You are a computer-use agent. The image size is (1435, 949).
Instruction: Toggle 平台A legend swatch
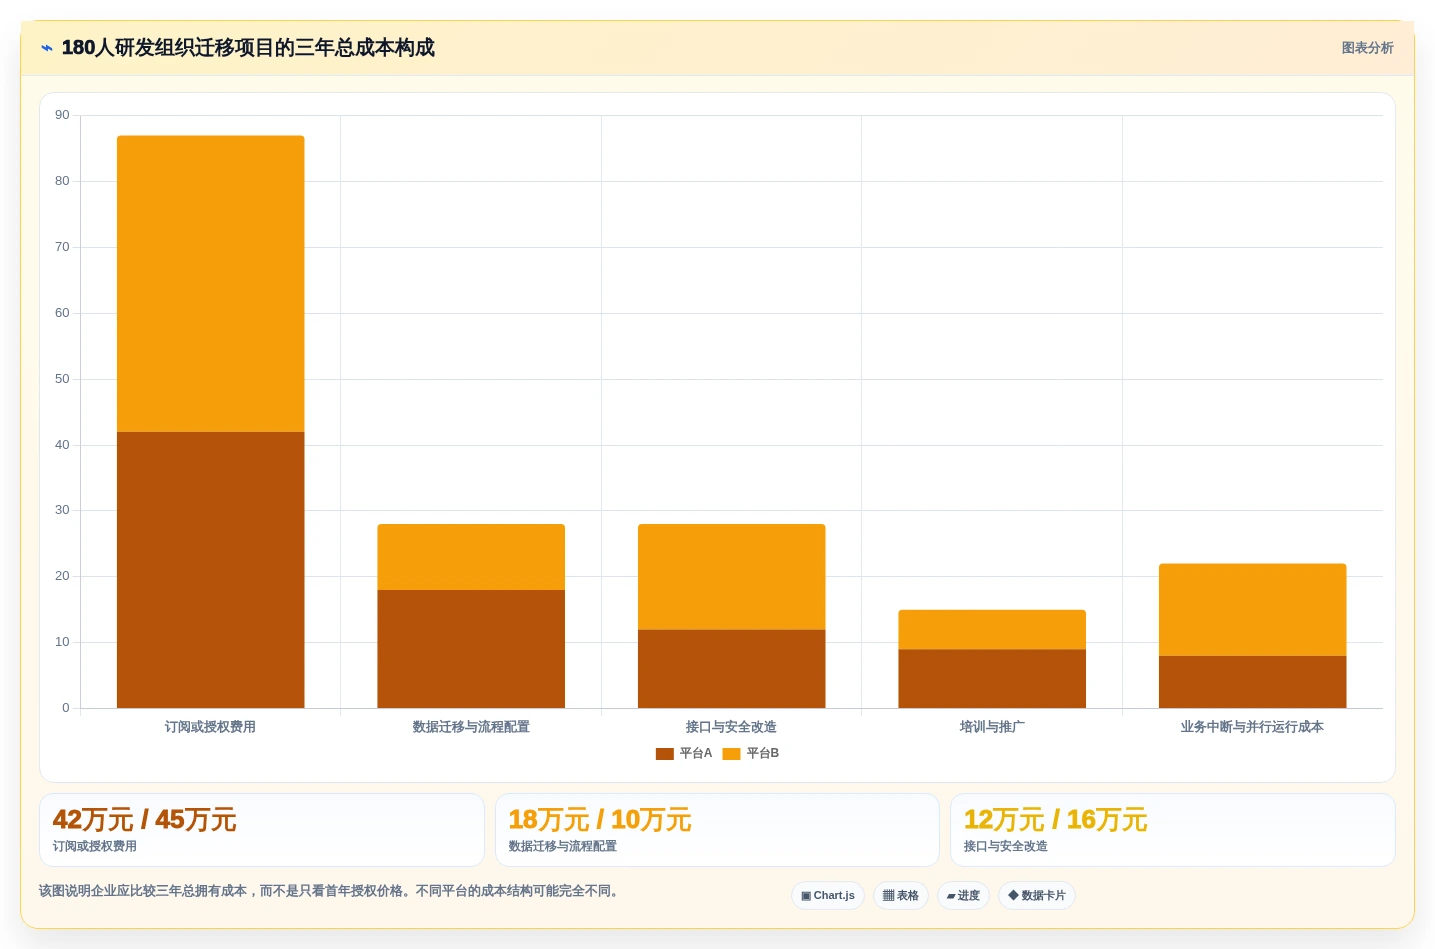click(665, 754)
